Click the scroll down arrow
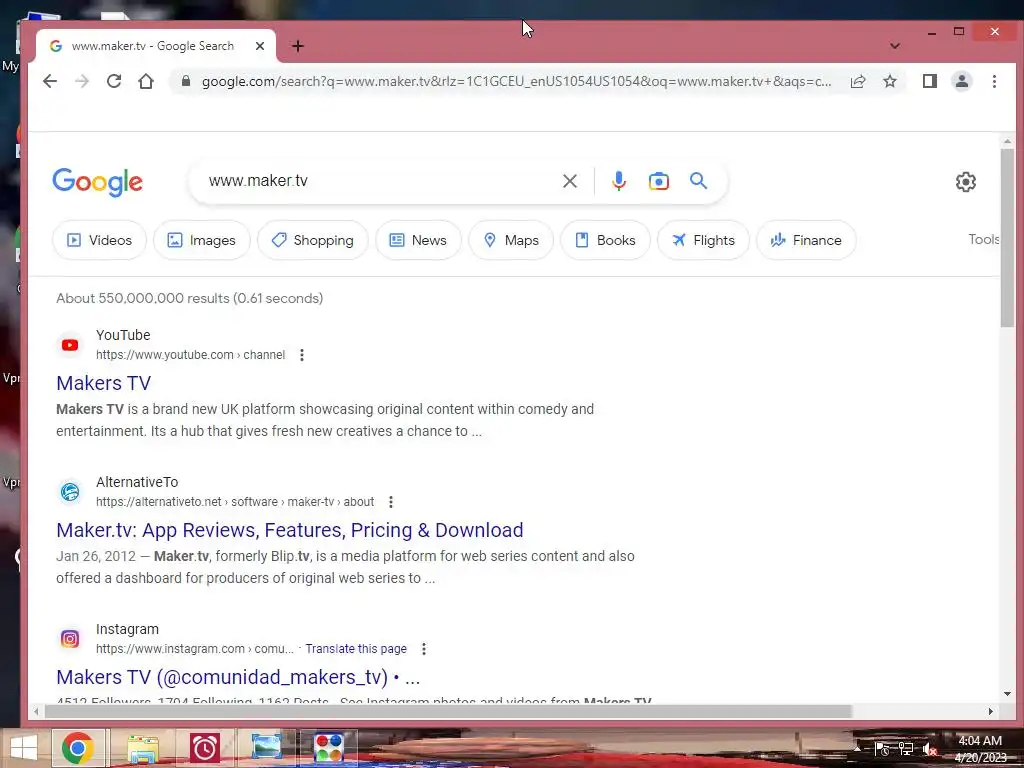The width and height of the screenshot is (1024, 768). (1007, 694)
